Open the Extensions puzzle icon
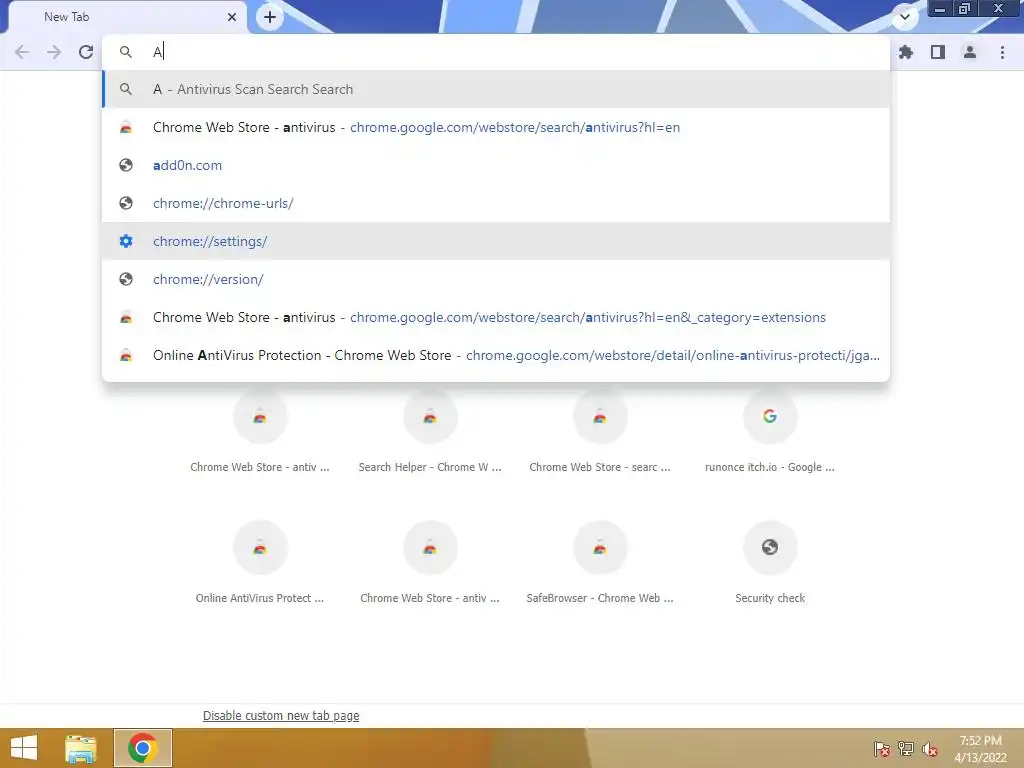1024x768 pixels. 905,52
